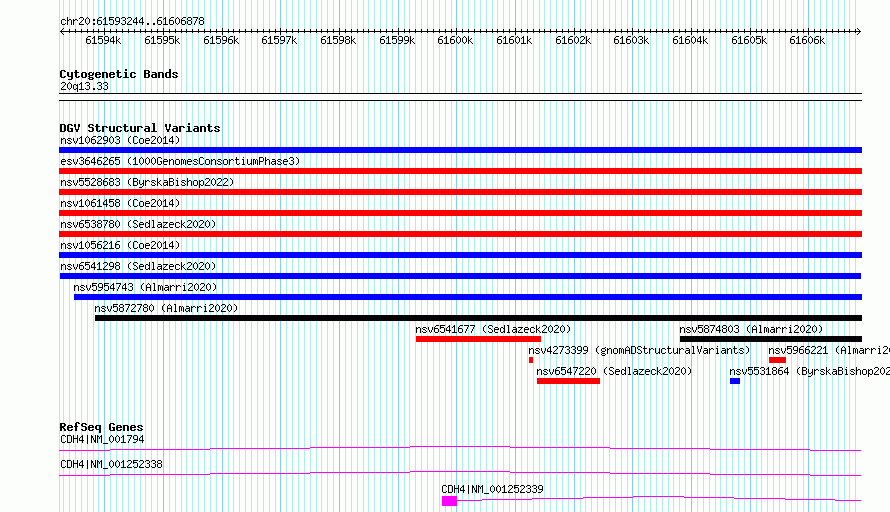
Task: Open the nsv6547220 (Sedlazeck2020) label
Action: click(x=614, y=371)
